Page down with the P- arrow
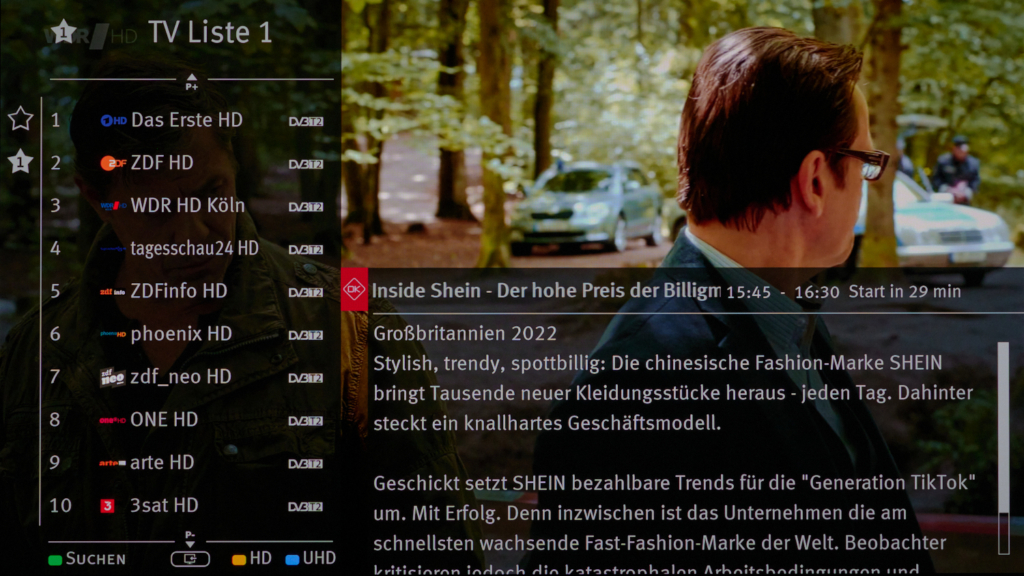This screenshot has width=1024, height=576. click(190, 539)
